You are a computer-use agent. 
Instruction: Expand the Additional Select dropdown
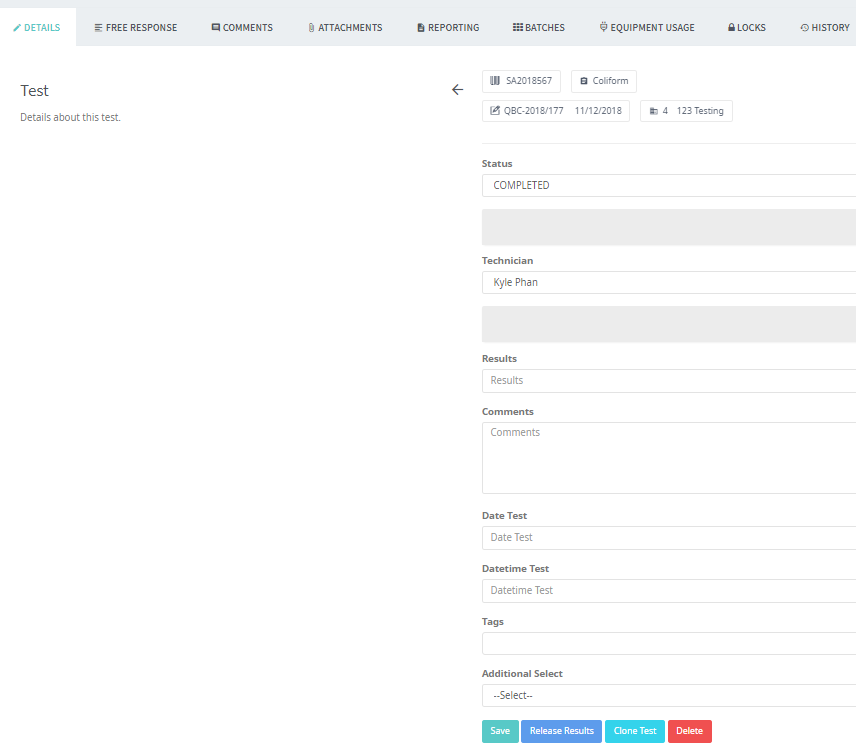668,696
